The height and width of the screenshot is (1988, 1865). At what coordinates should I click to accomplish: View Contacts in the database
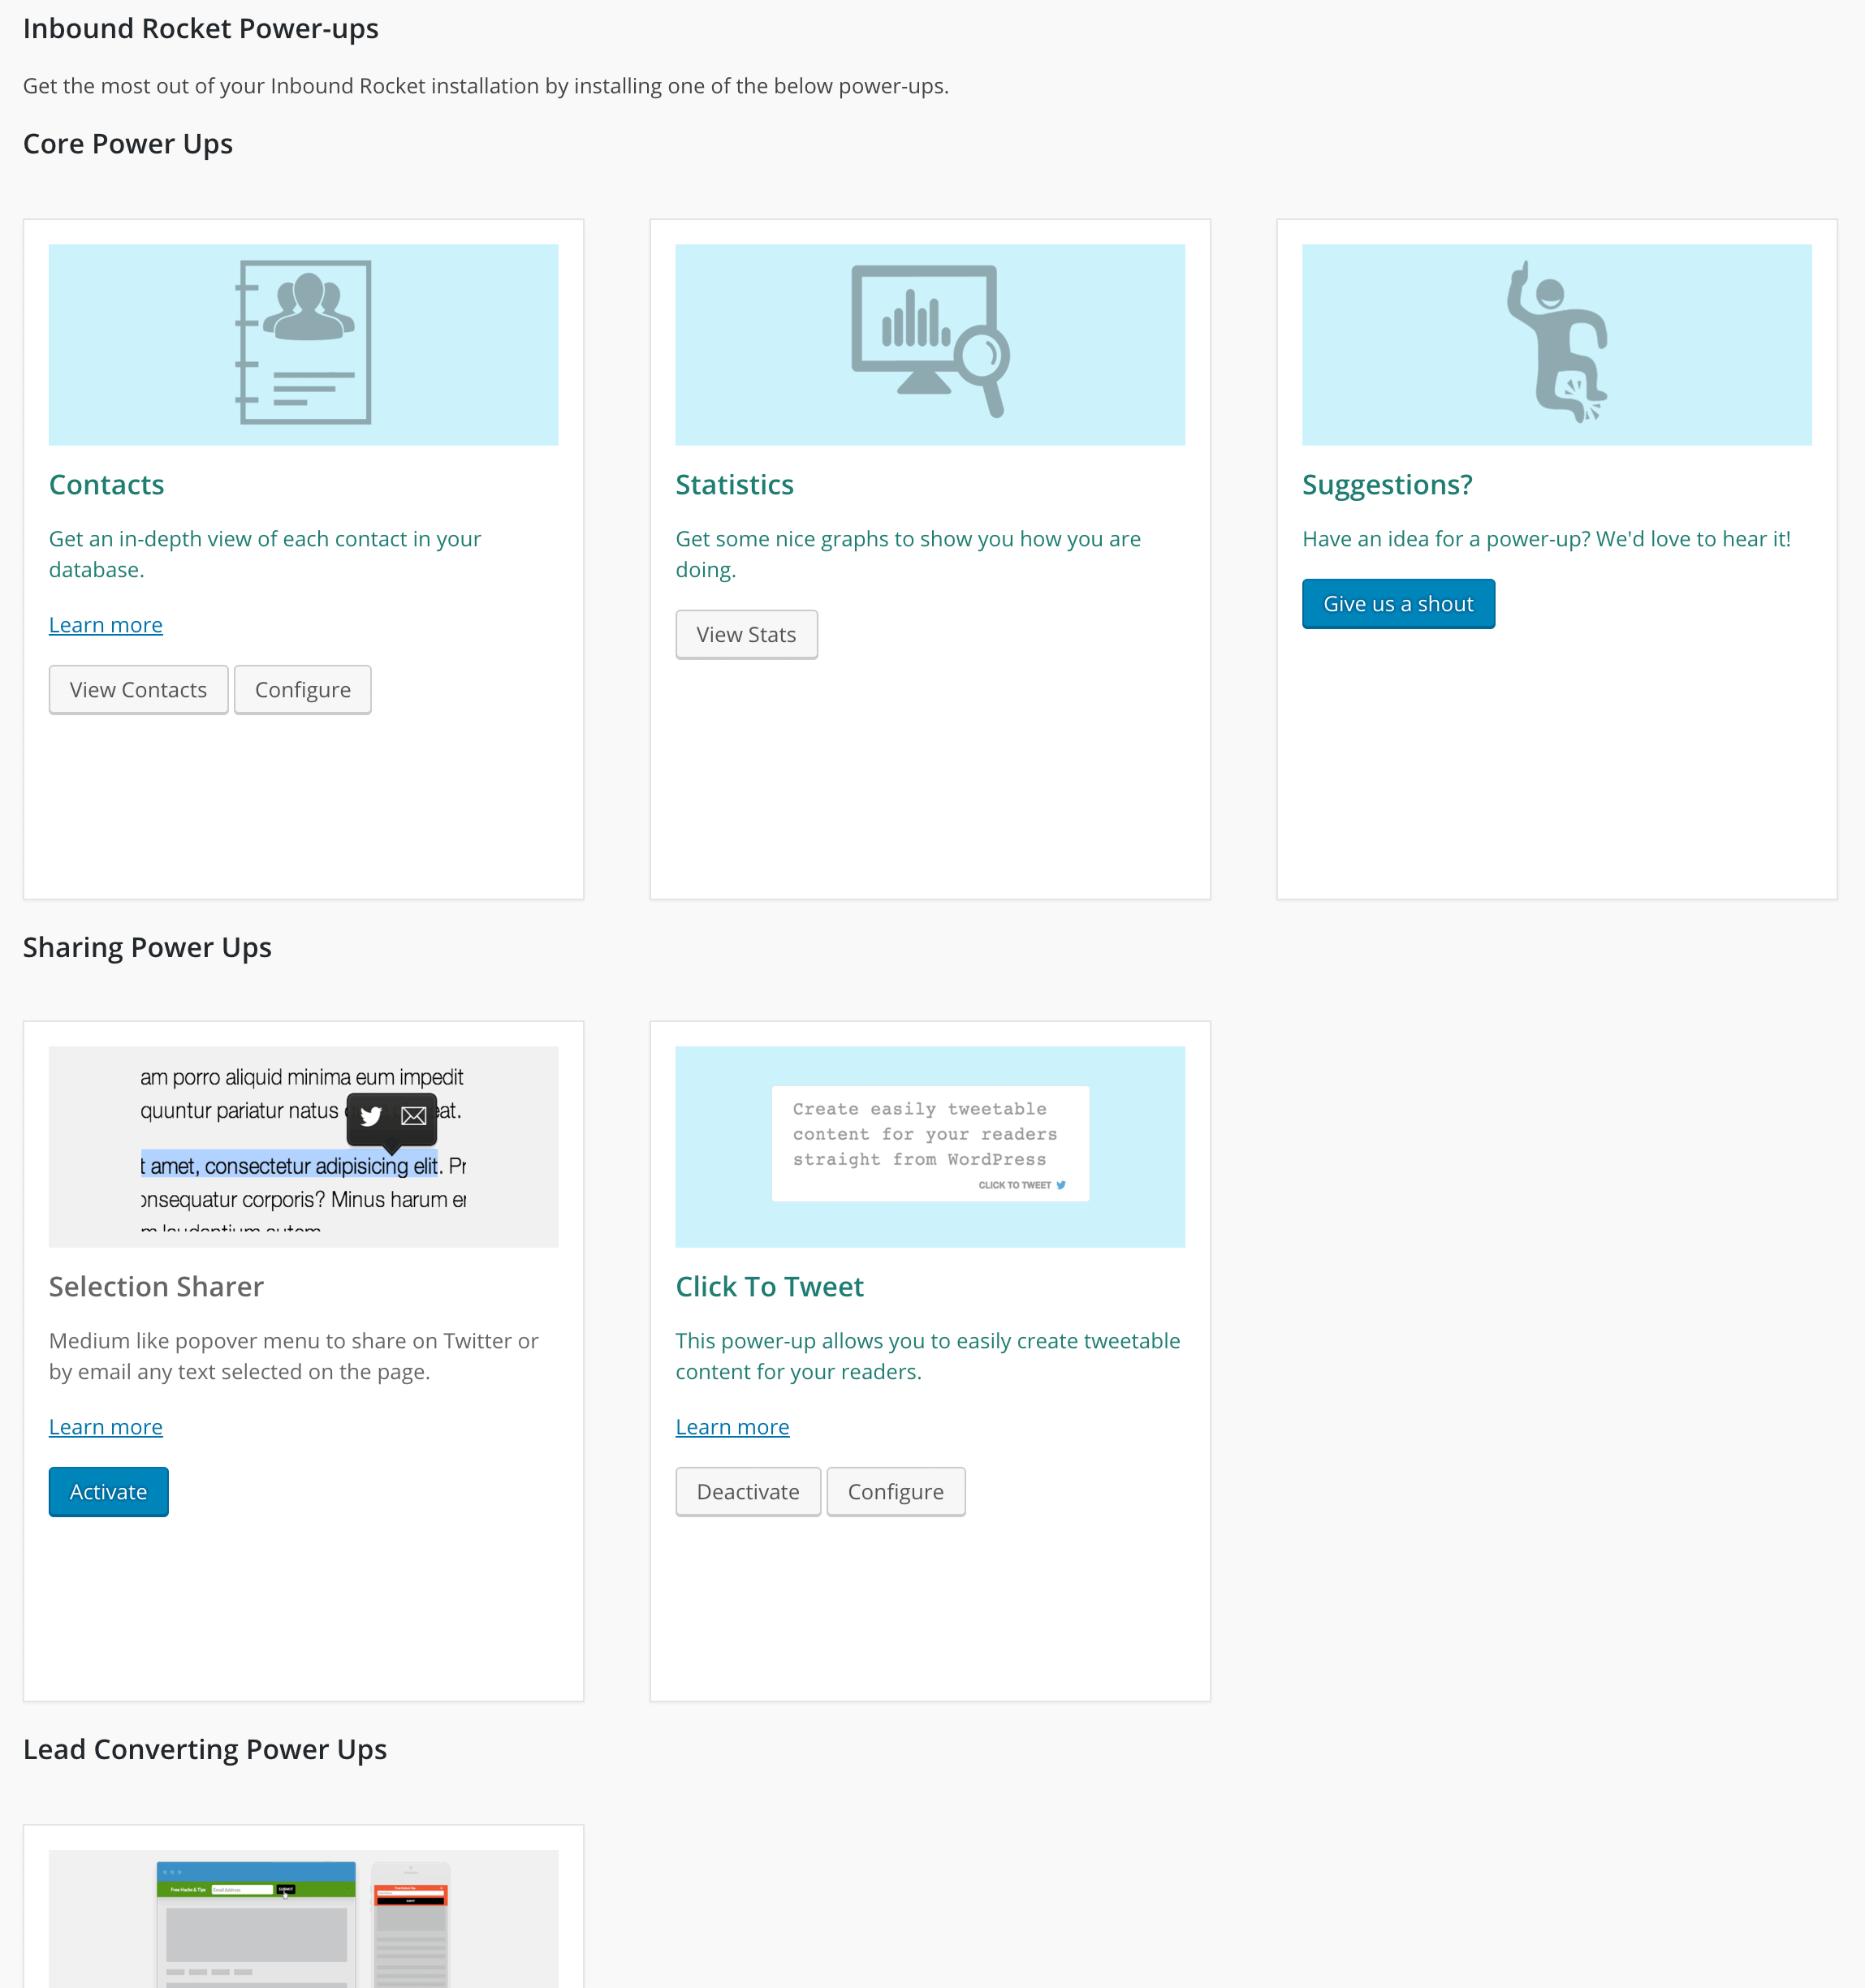pyautogui.click(x=139, y=689)
